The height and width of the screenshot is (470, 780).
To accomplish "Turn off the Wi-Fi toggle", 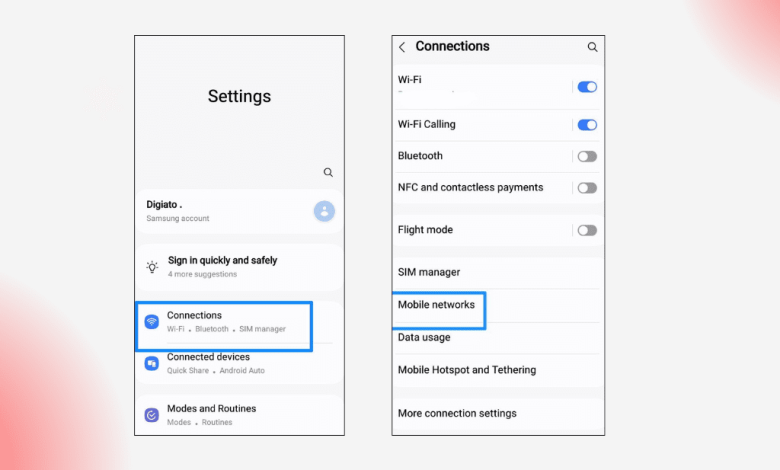I will (587, 87).
